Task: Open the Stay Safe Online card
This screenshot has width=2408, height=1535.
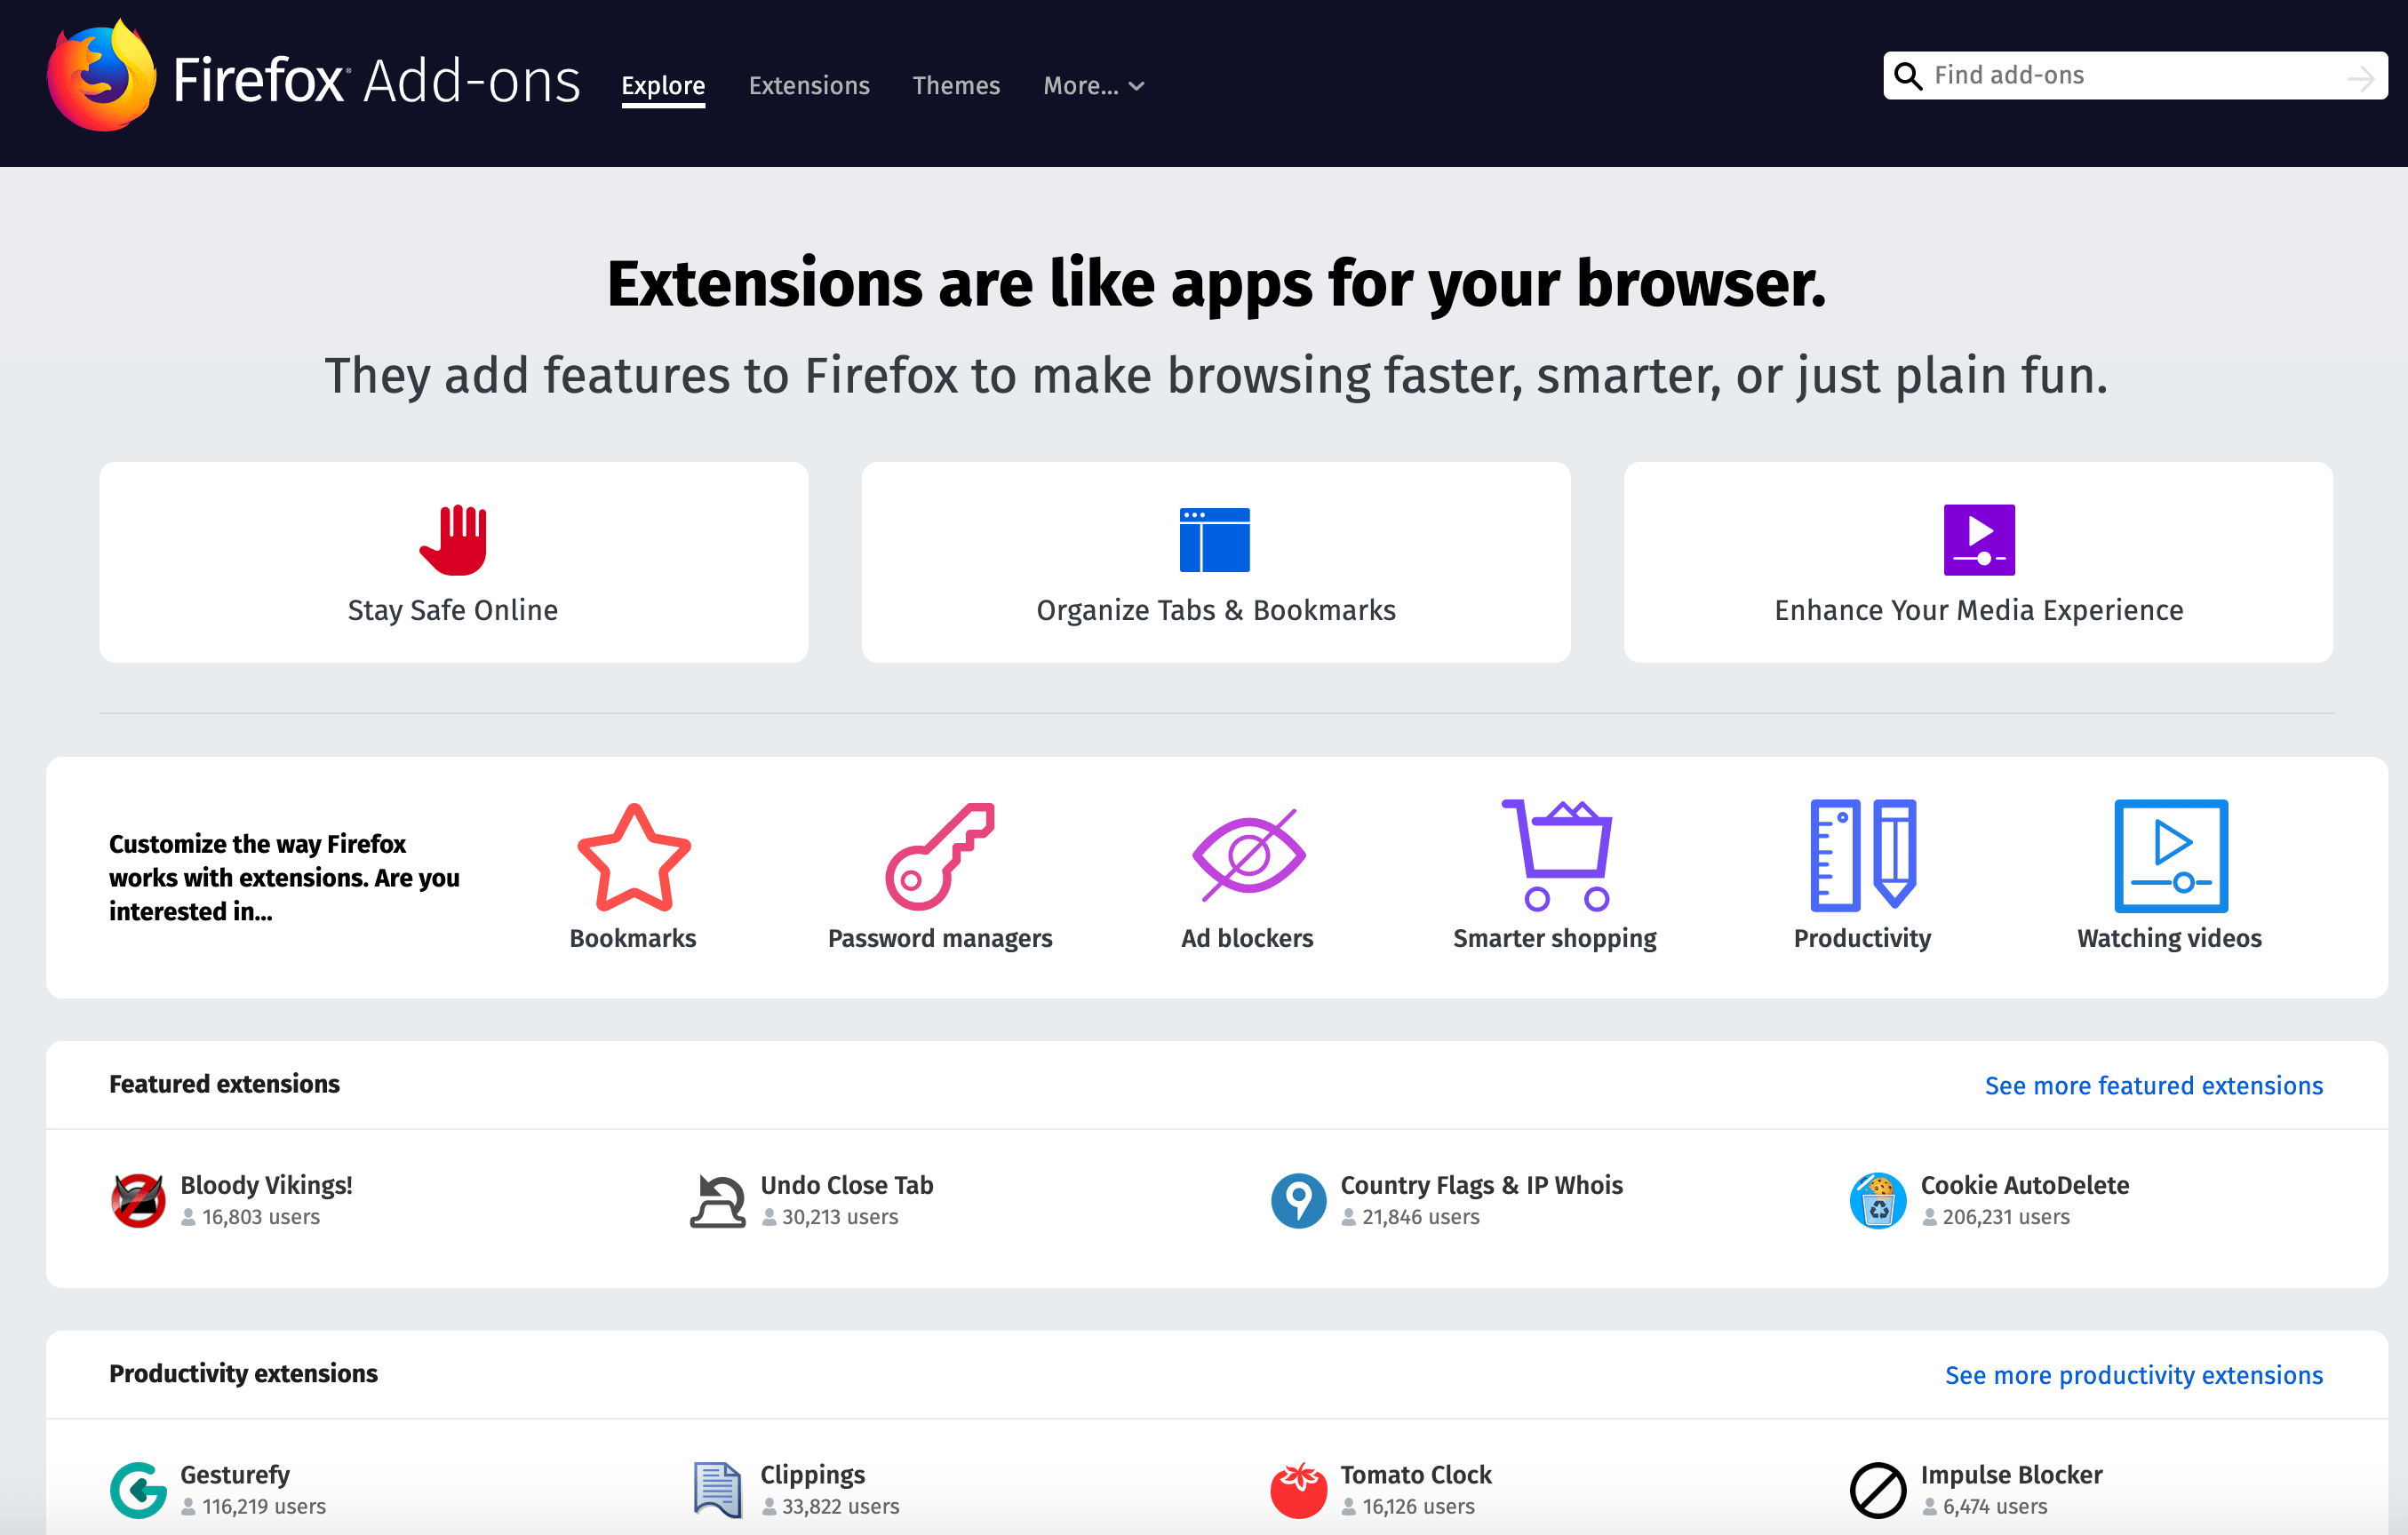Action: [453, 562]
